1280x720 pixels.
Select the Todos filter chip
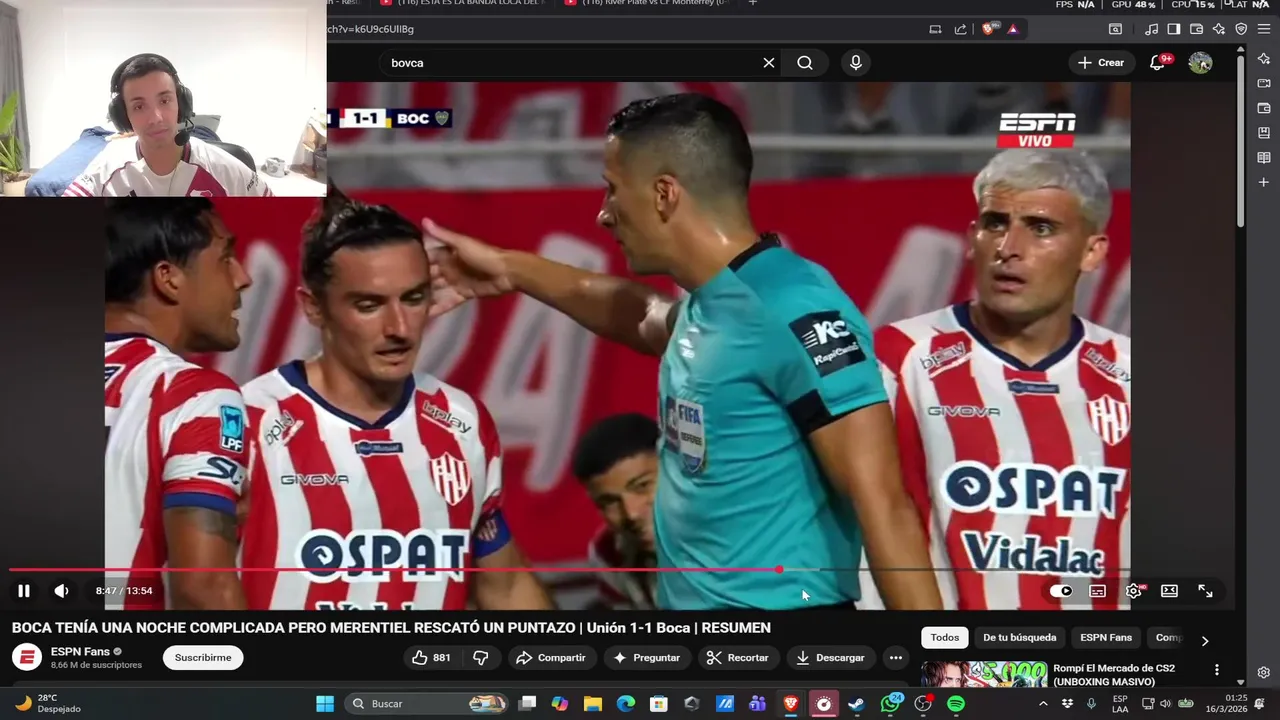click(x=945, y=638)
